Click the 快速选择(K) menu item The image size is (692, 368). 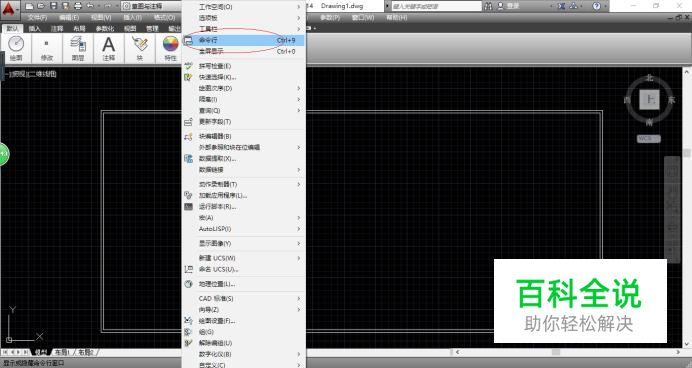tap(244, 77)
